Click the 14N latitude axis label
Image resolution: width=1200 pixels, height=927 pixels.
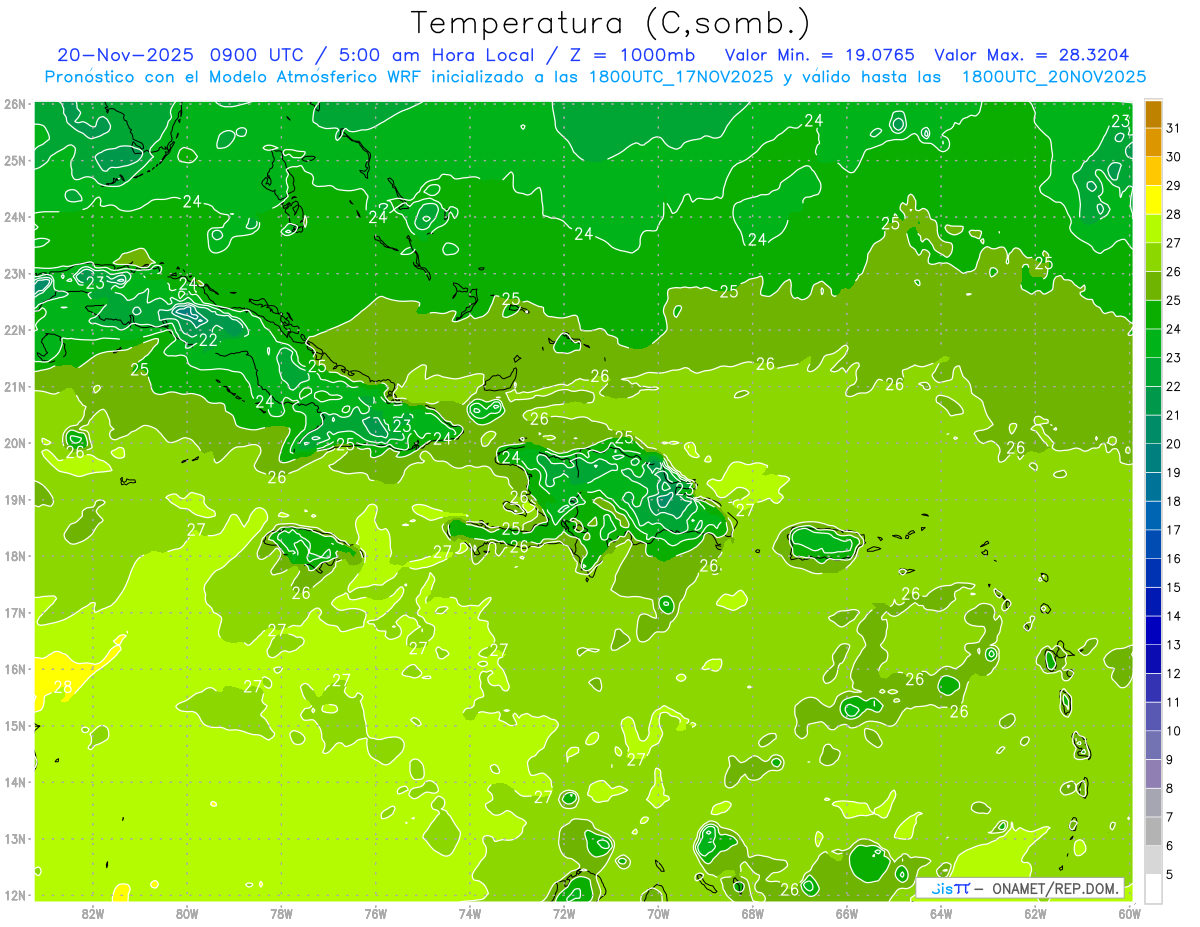(14, 782)
